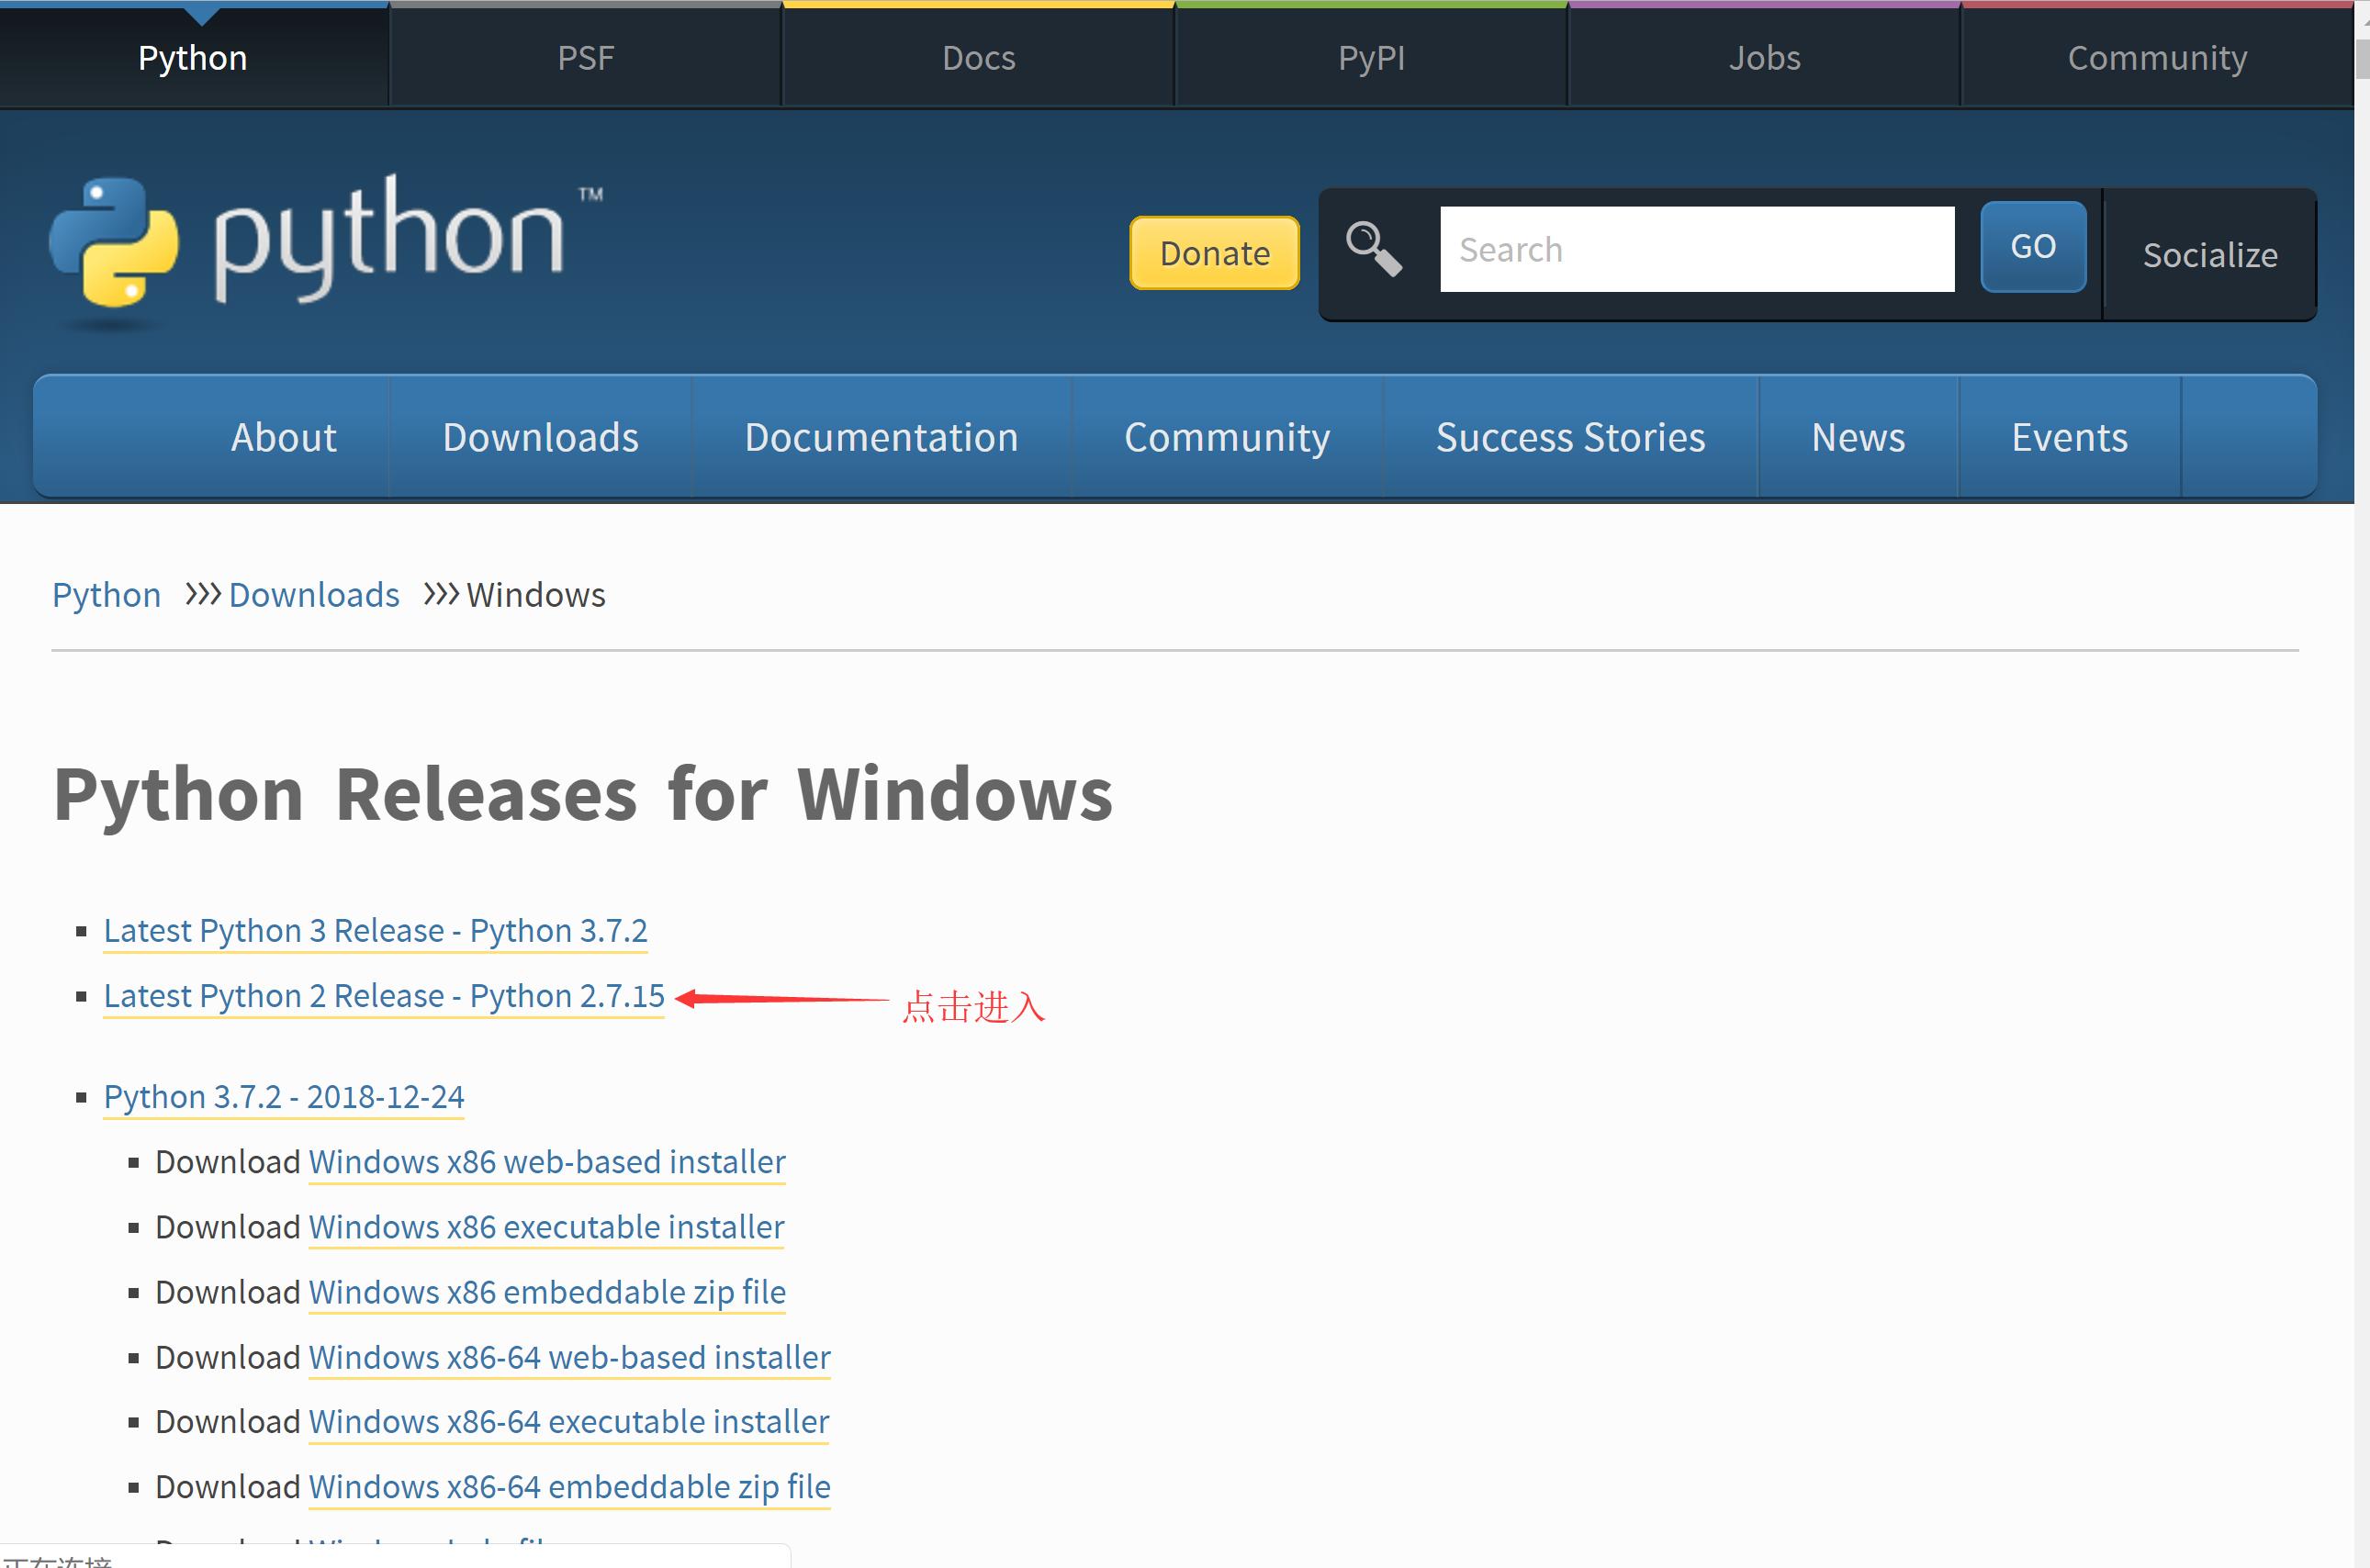The width and height of the screenshot is (2370, 1568).
Task: Click Downloads in the breadcrumb trail
Action: click(x=314, y=595)
